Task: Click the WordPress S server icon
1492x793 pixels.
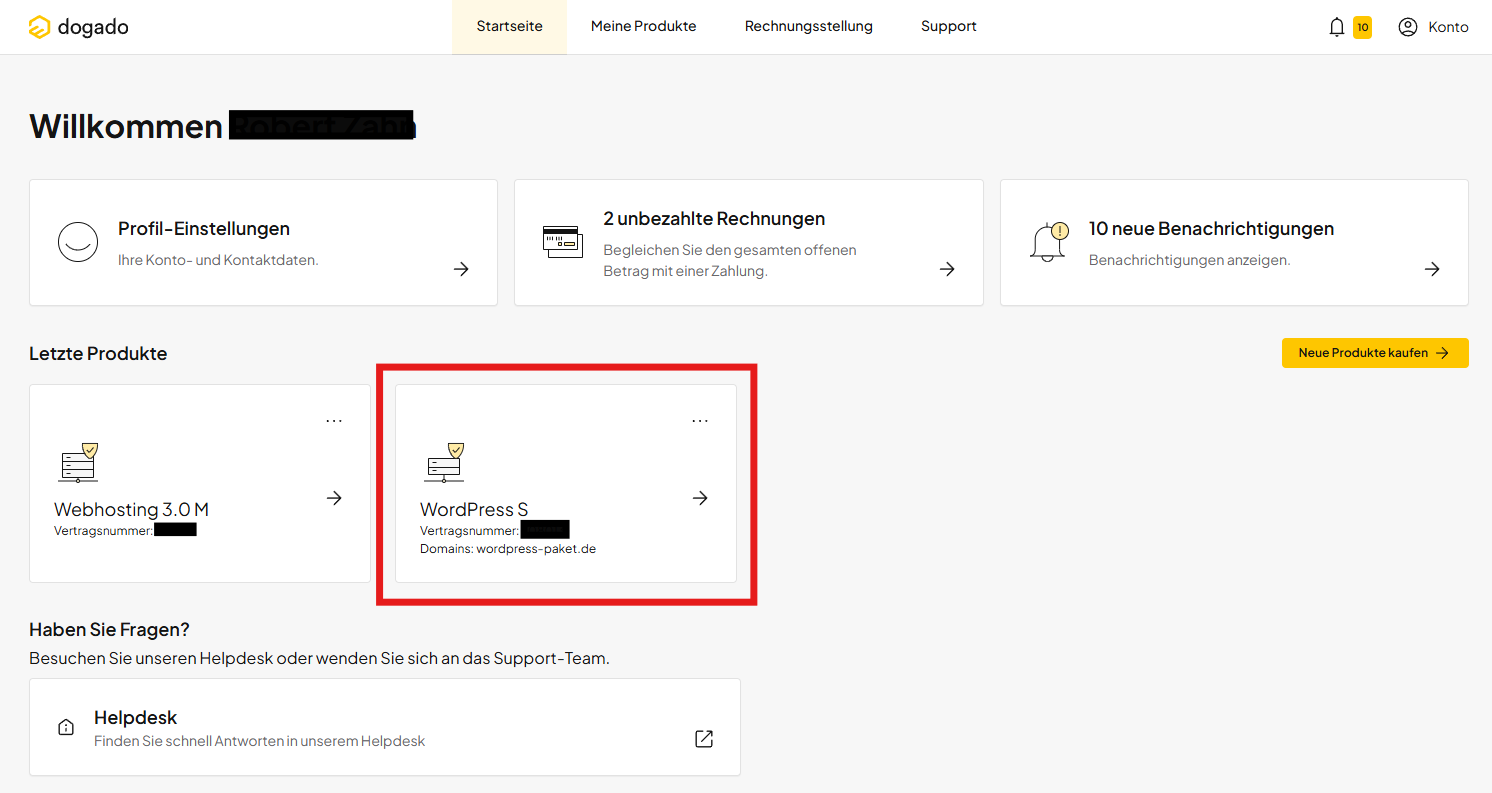Action: click(444, 463)
